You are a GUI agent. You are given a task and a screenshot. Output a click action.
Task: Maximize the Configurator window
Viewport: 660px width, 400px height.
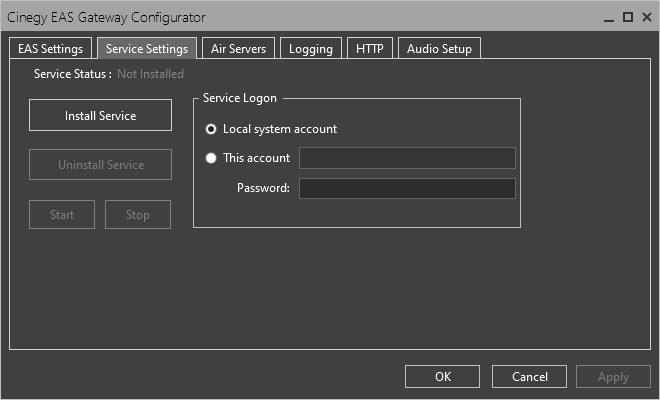(628, 17)
